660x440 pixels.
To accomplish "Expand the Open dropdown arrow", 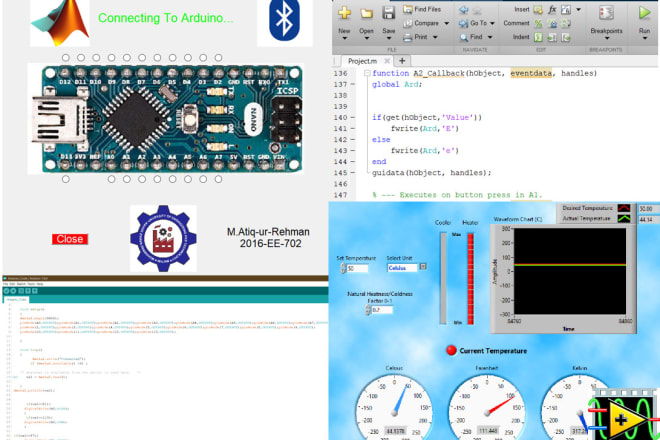I will (366, 39).
